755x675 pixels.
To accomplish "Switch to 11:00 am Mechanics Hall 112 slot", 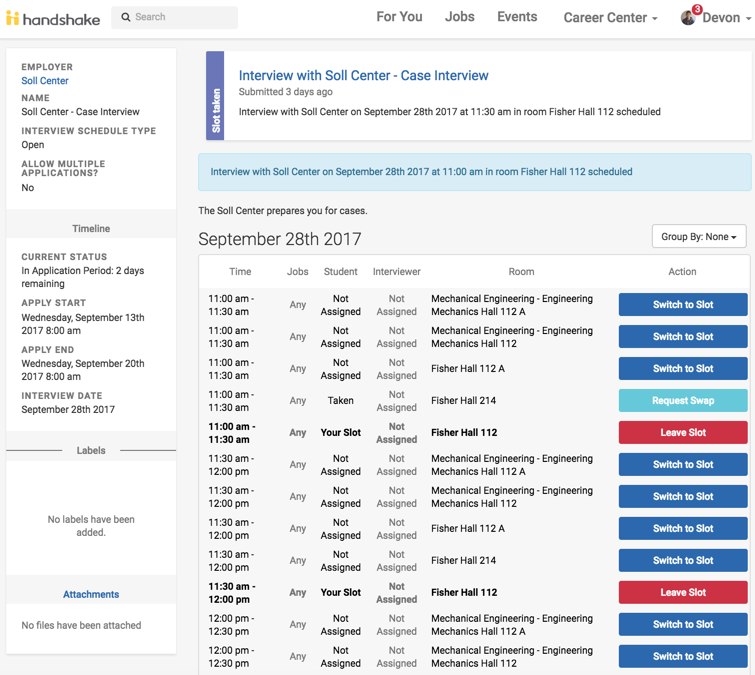I will [x=683, y=337].
